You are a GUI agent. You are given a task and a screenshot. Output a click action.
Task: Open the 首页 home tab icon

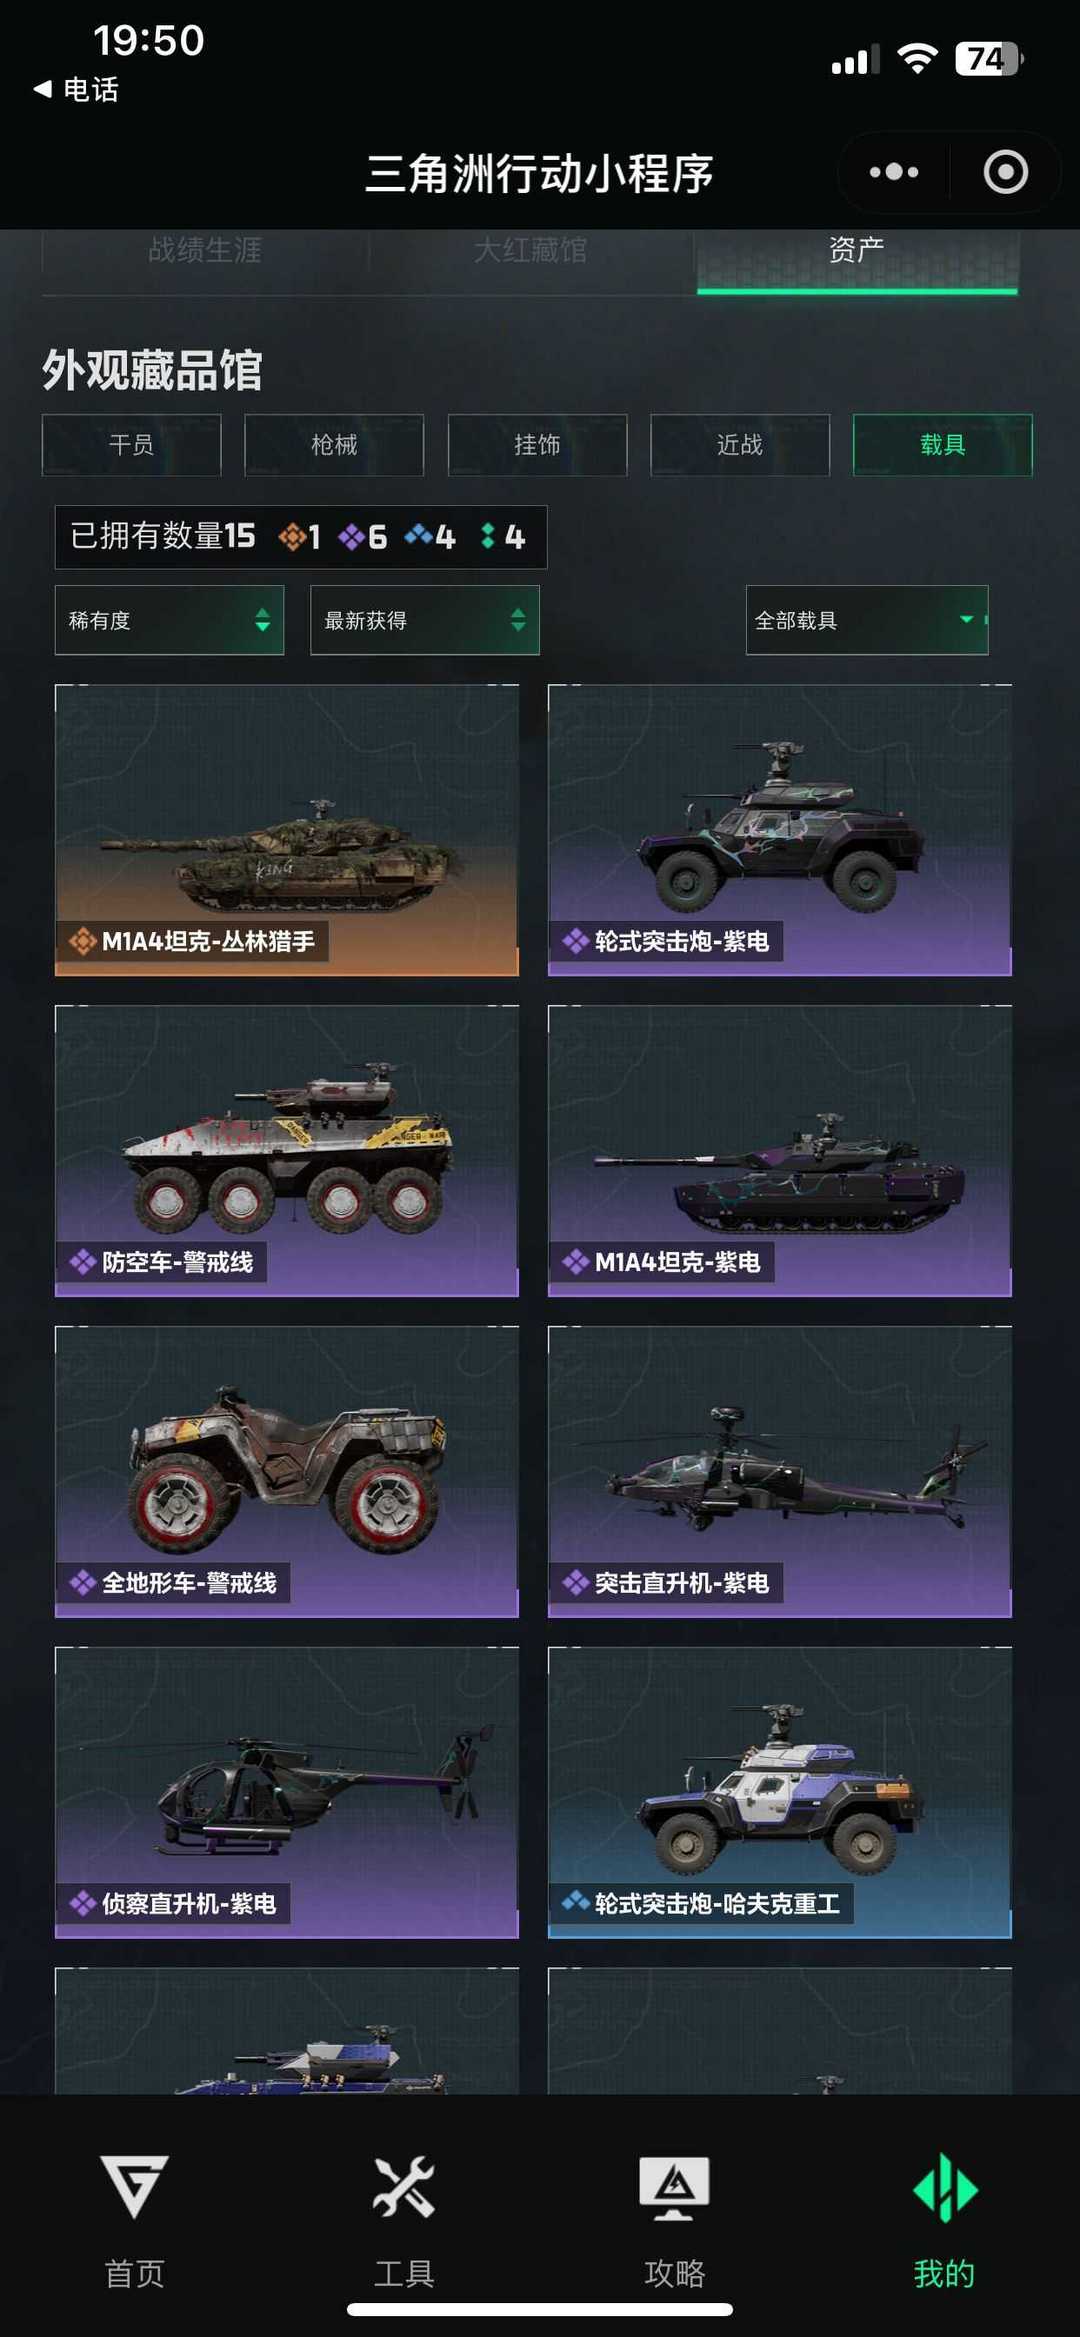(134, 2186)
